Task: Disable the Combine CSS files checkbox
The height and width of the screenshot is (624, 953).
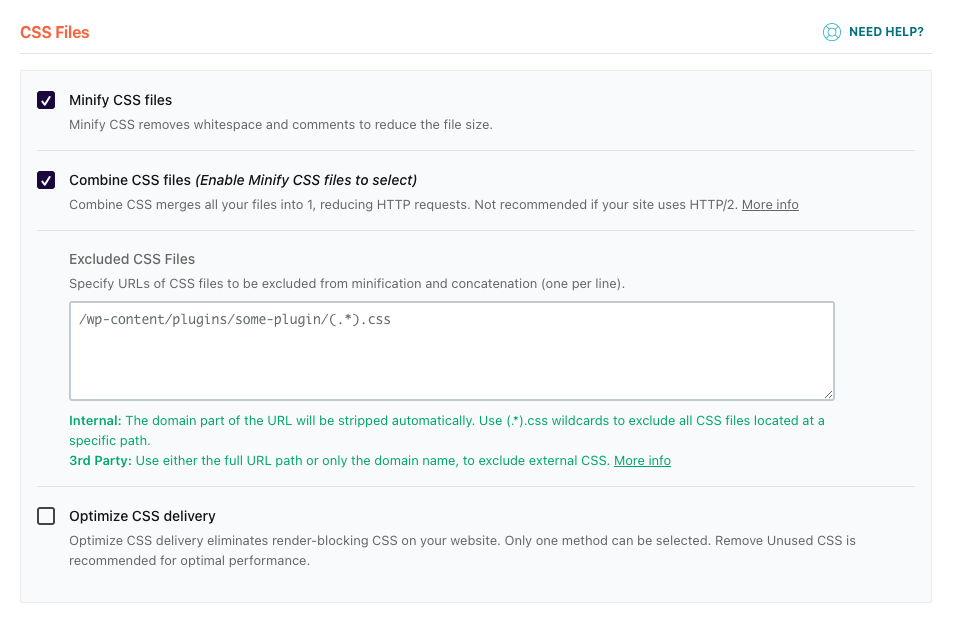Action: tap(46, 180)
